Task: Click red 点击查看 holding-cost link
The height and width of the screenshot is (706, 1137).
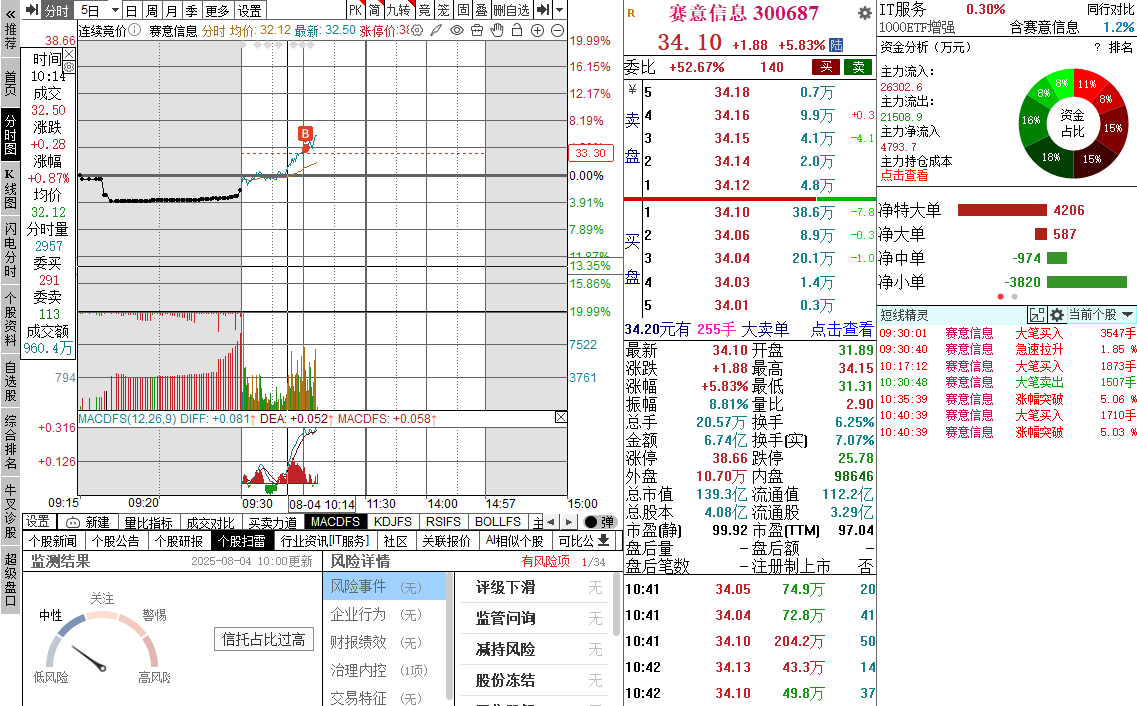Action: click(904, 175)
